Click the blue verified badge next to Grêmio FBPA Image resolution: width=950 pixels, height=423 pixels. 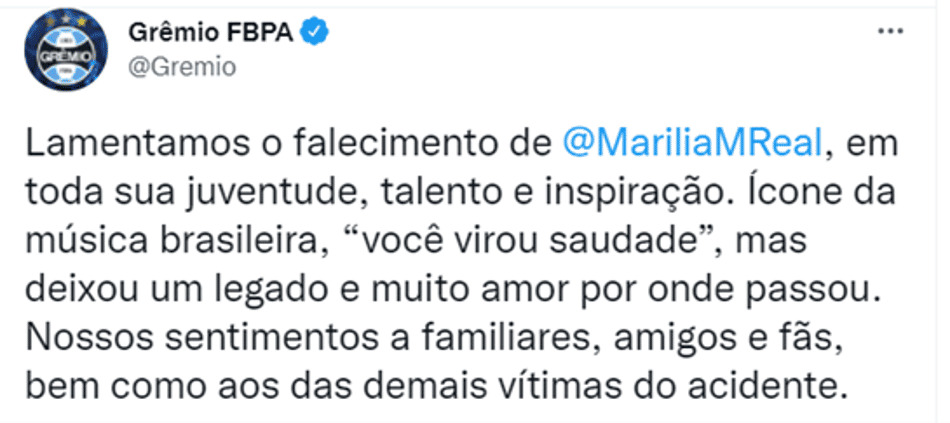tap(316, 31)
